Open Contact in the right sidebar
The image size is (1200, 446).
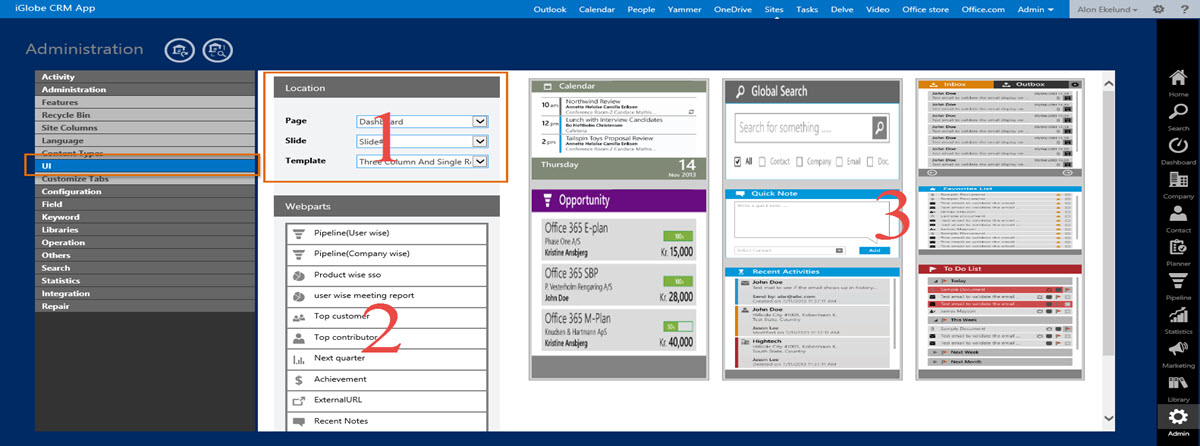pyautogui.click(x=1178, y=220)
